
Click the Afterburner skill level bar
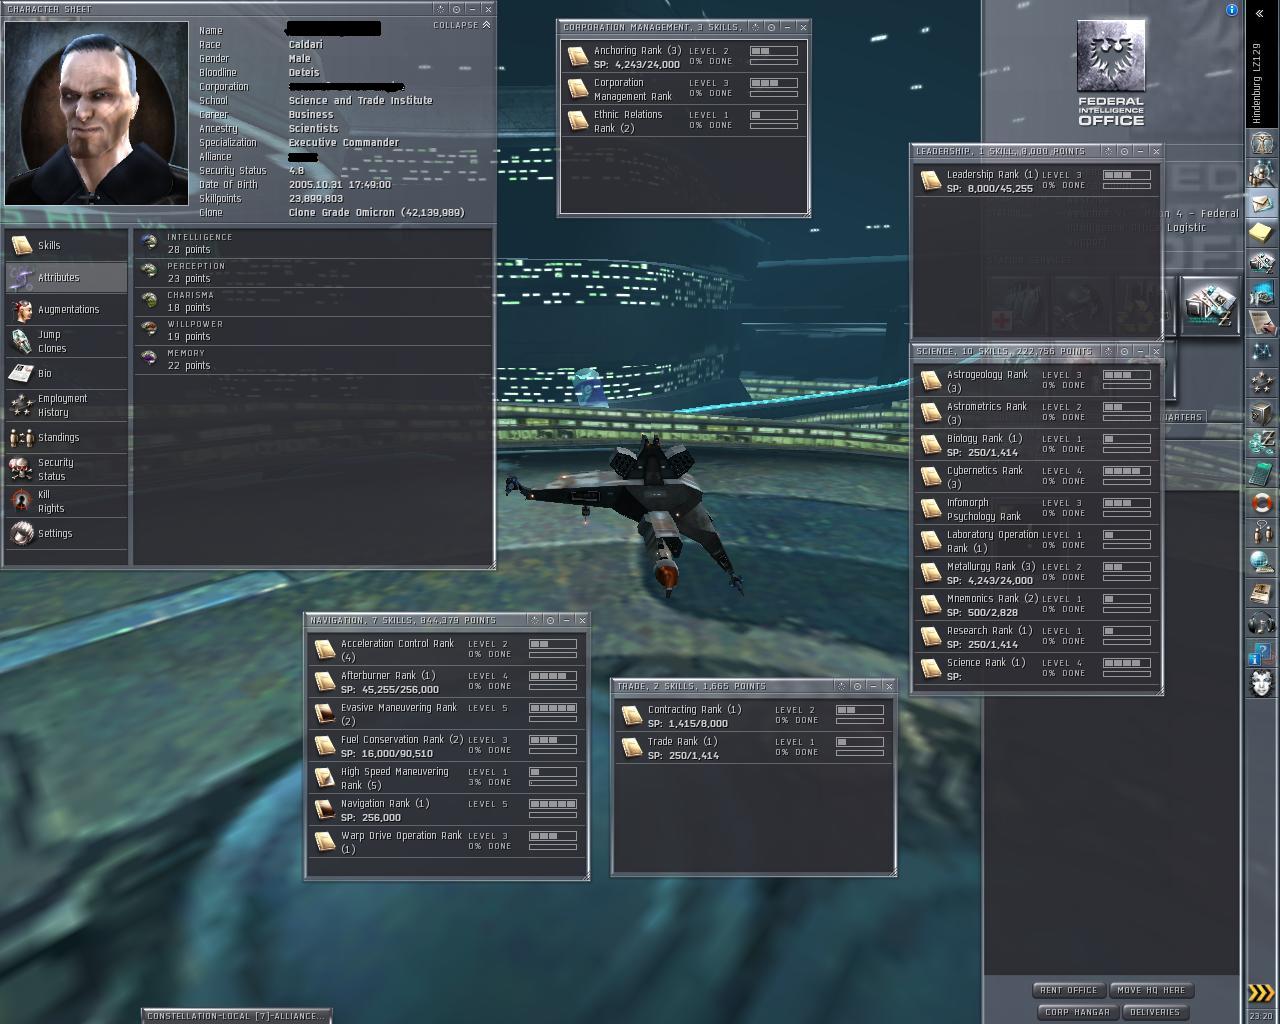tap(552, 676)
